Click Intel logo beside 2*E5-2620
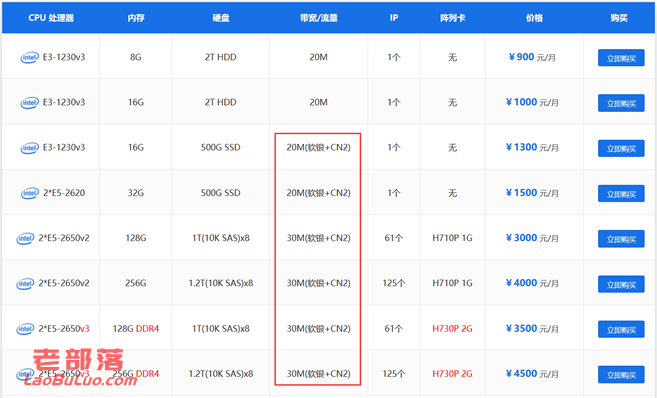The image size is (657, 398). 30,194
